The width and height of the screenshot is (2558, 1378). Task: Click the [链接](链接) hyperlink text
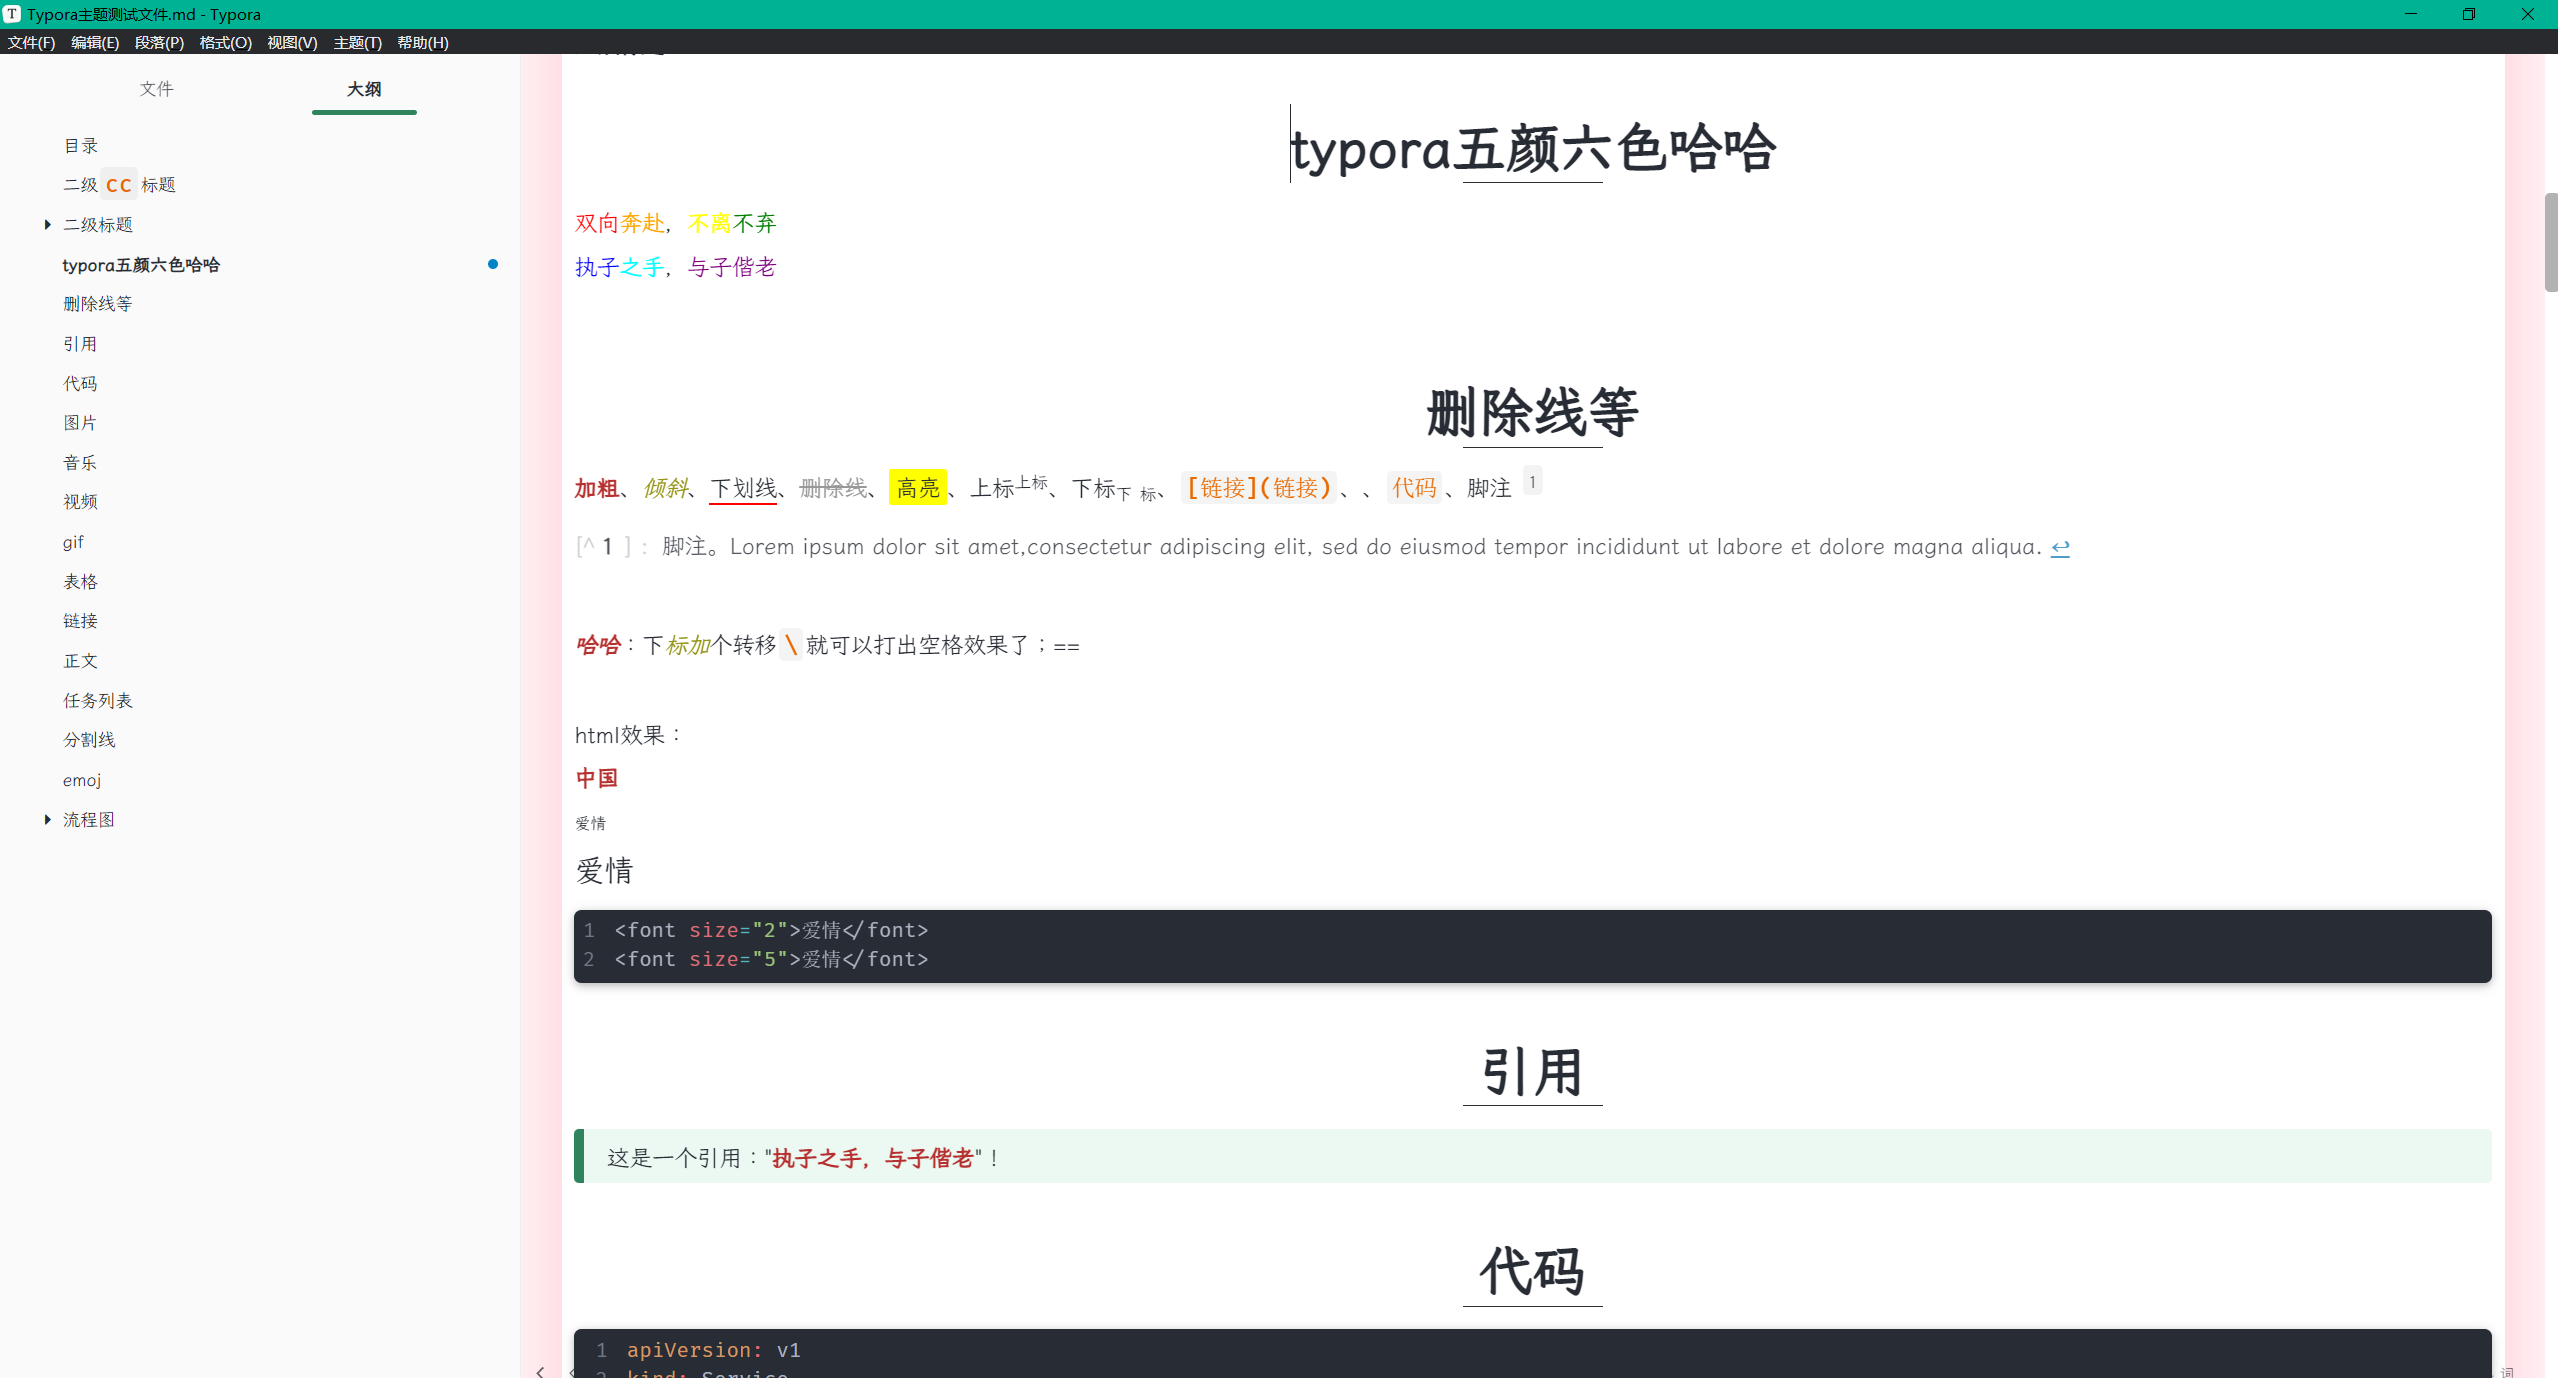(1259, 488)
